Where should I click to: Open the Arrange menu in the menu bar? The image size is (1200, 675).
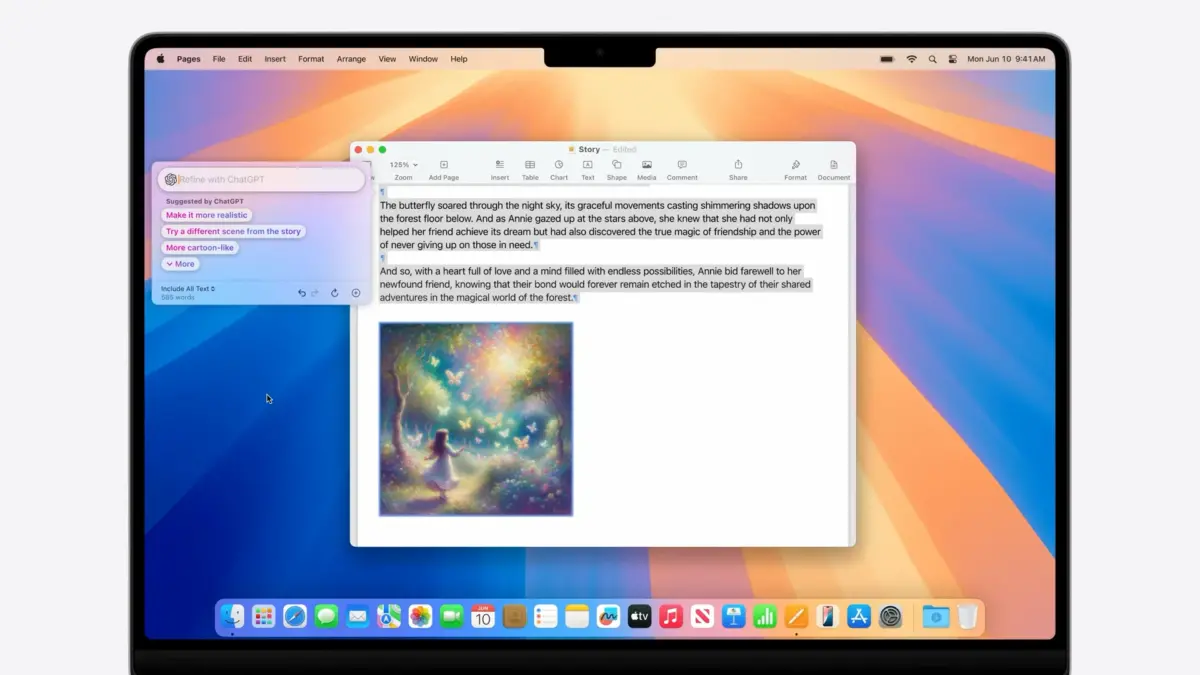tap(351, 58)
